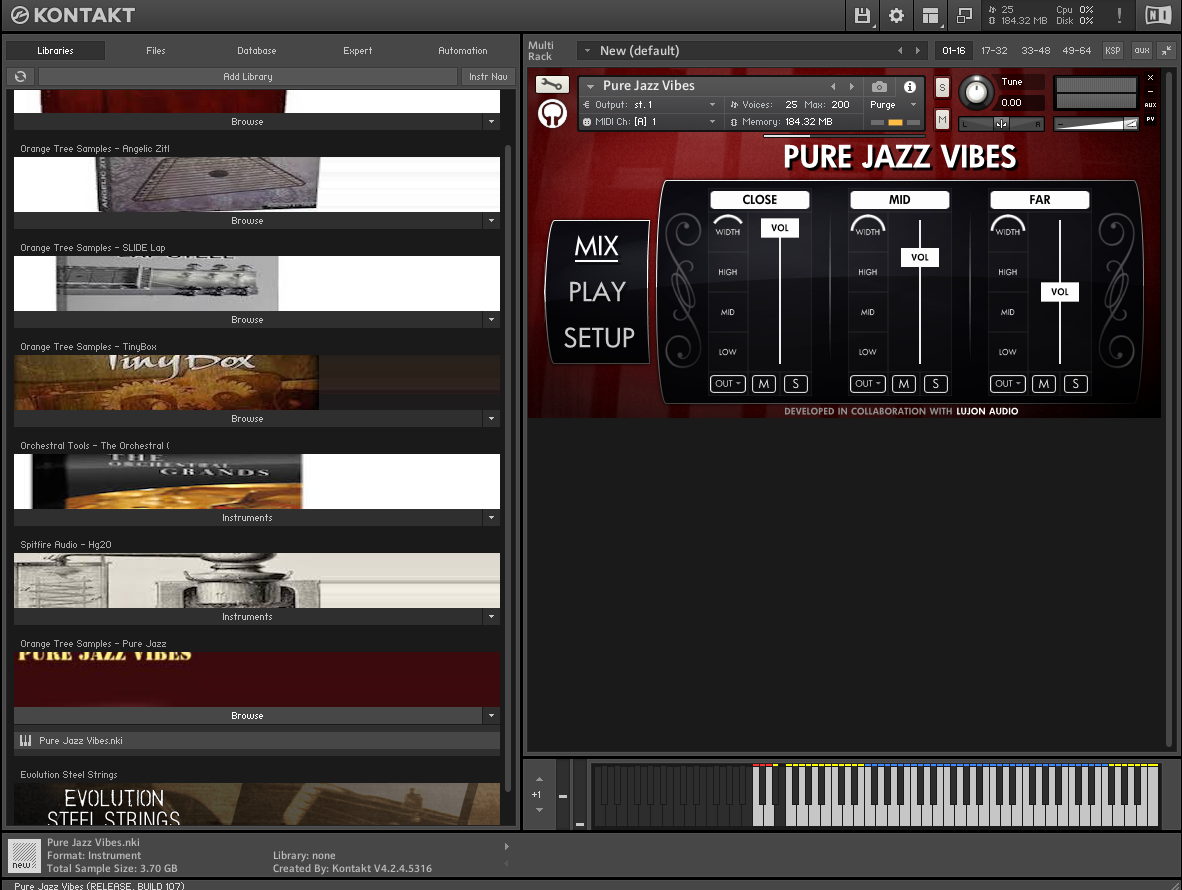Viewport: 1182px width, 890px height.
Task: Load previous instrument with left arrow
Action: coord(833,87)
